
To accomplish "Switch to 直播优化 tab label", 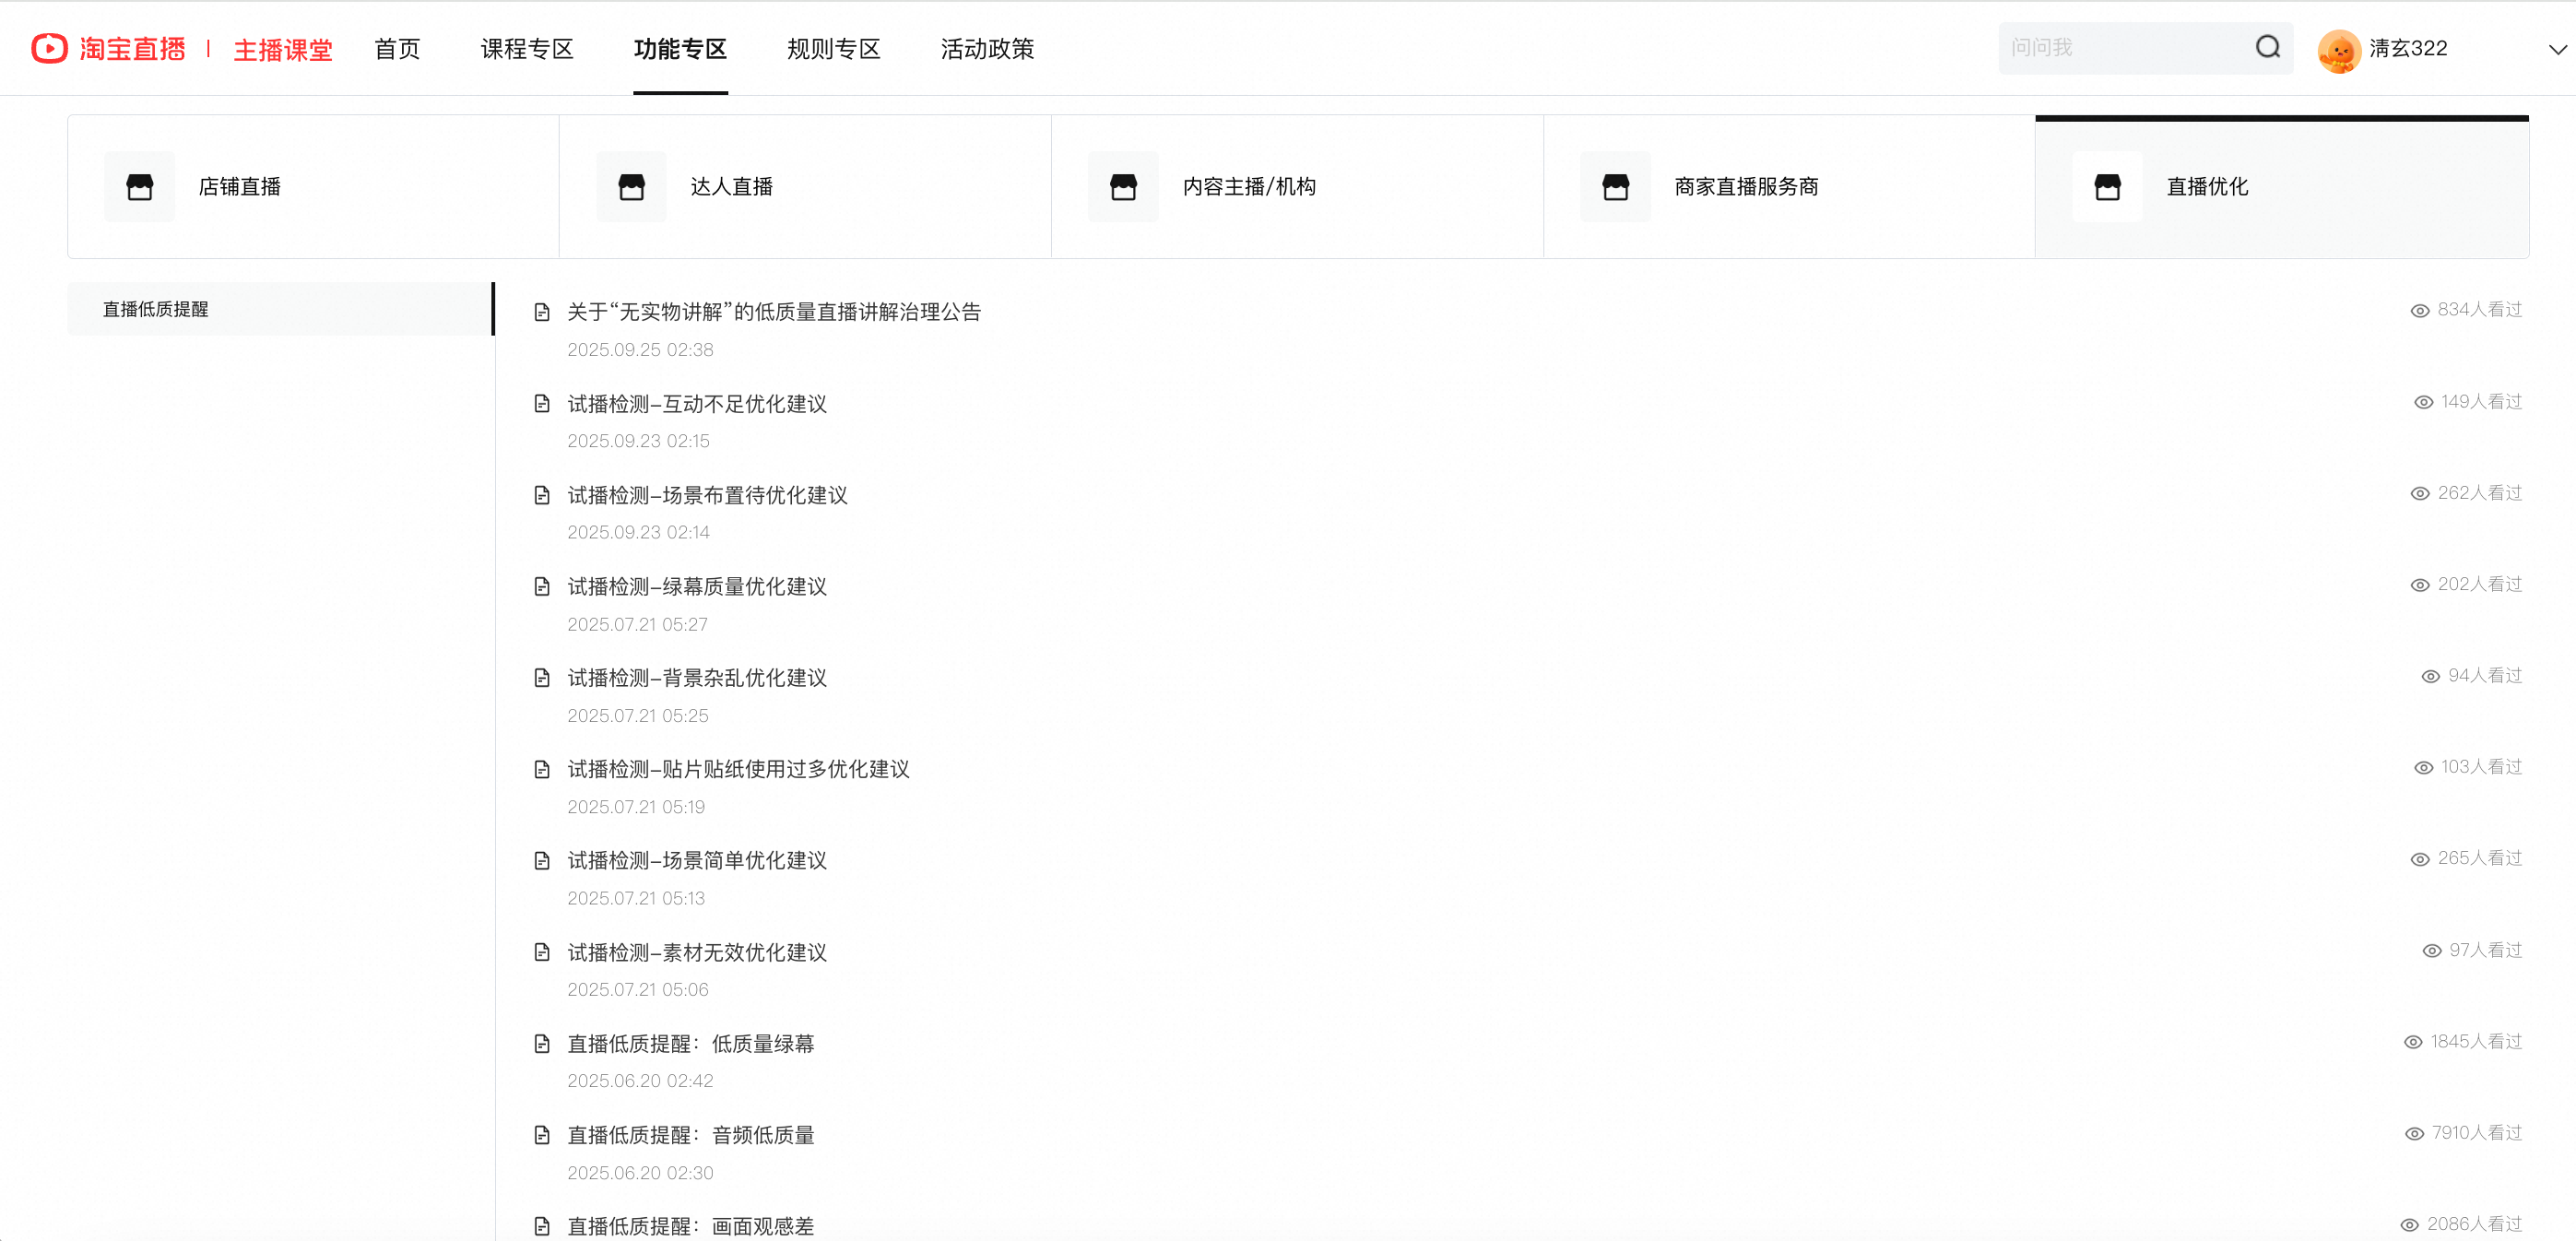I will tap(2208, 187).
